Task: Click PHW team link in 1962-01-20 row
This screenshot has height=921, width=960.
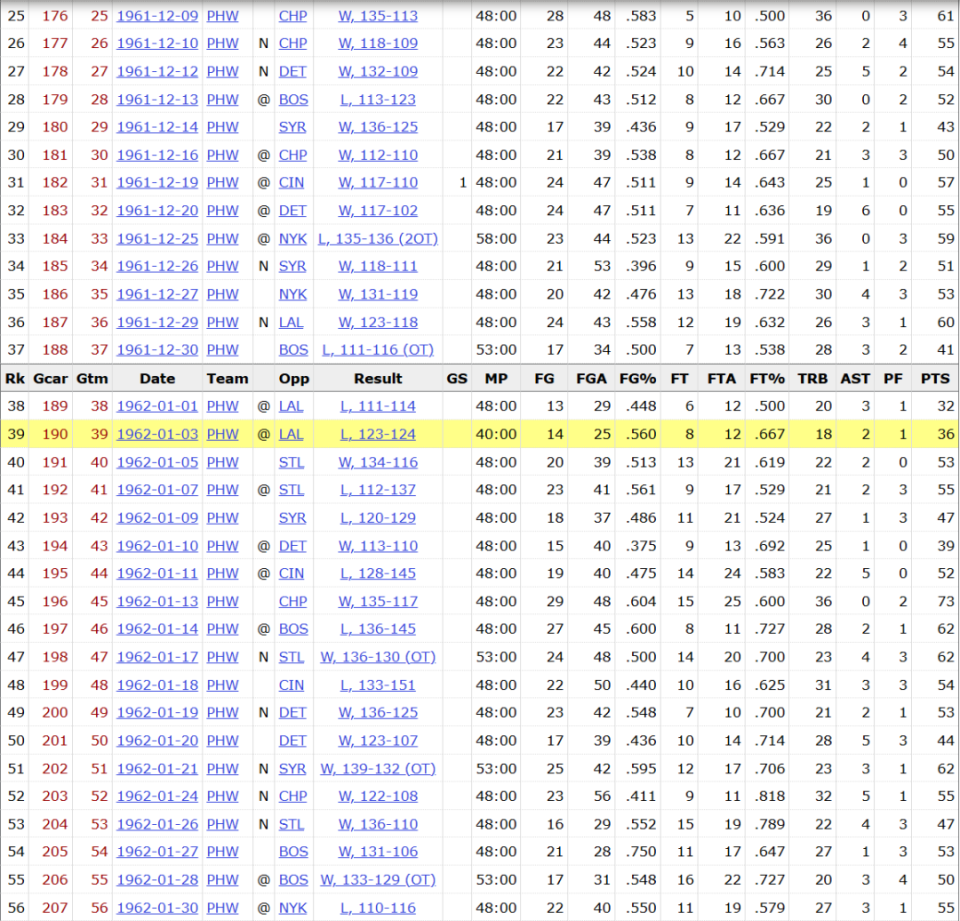Action: click(222, 741)
